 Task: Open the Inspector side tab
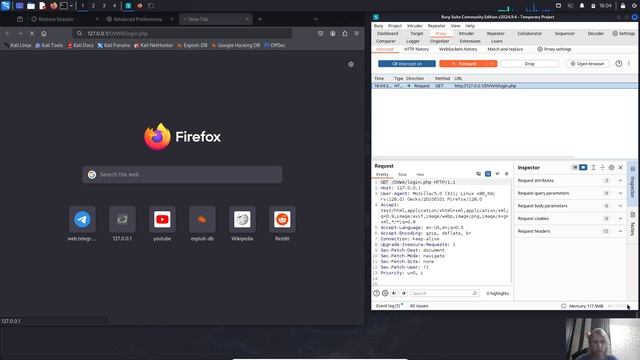coord(632,184)
